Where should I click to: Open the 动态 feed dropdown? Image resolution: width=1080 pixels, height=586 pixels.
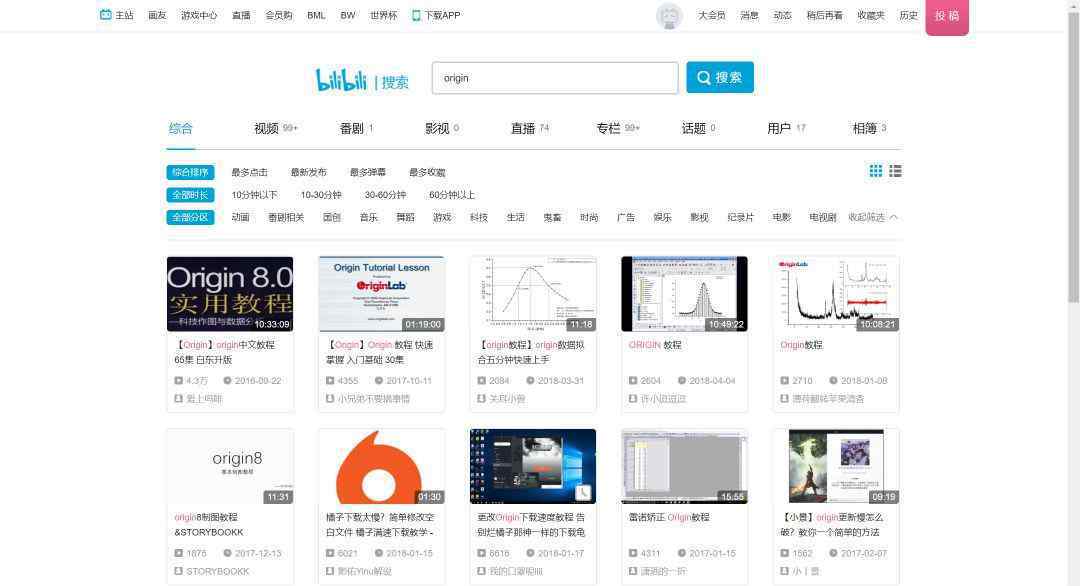click(x=782, y=15)
